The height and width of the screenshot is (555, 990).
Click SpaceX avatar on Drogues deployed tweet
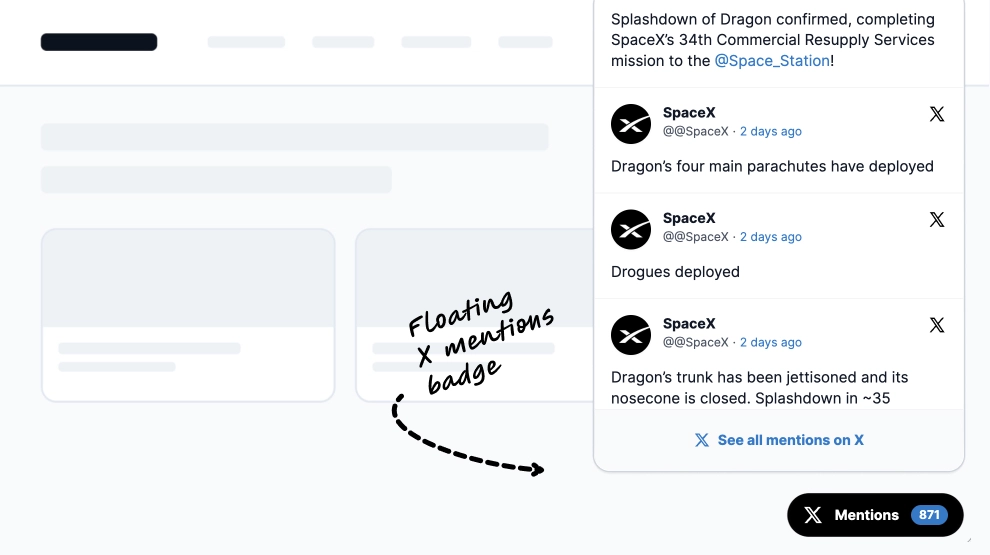tap(631, 229)
